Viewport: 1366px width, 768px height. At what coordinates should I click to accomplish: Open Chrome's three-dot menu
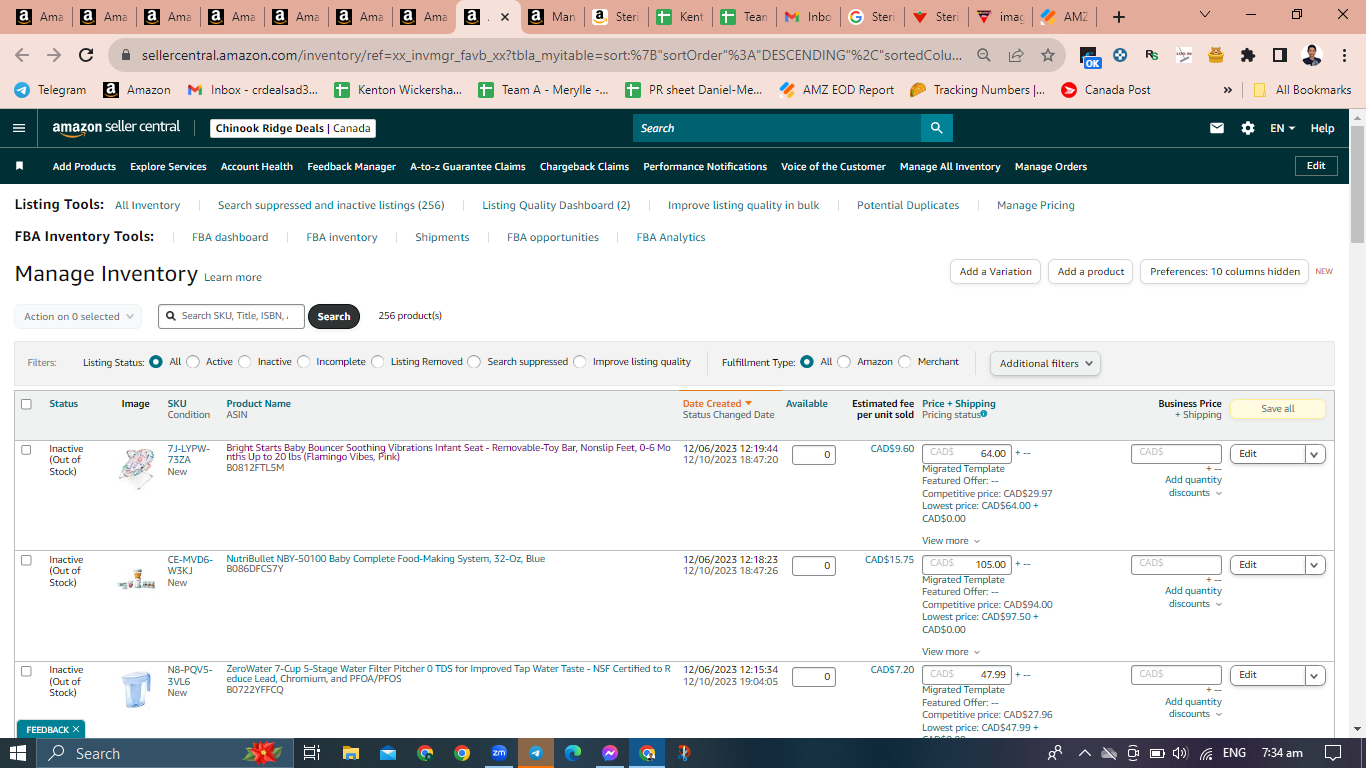coord(1343,55)
